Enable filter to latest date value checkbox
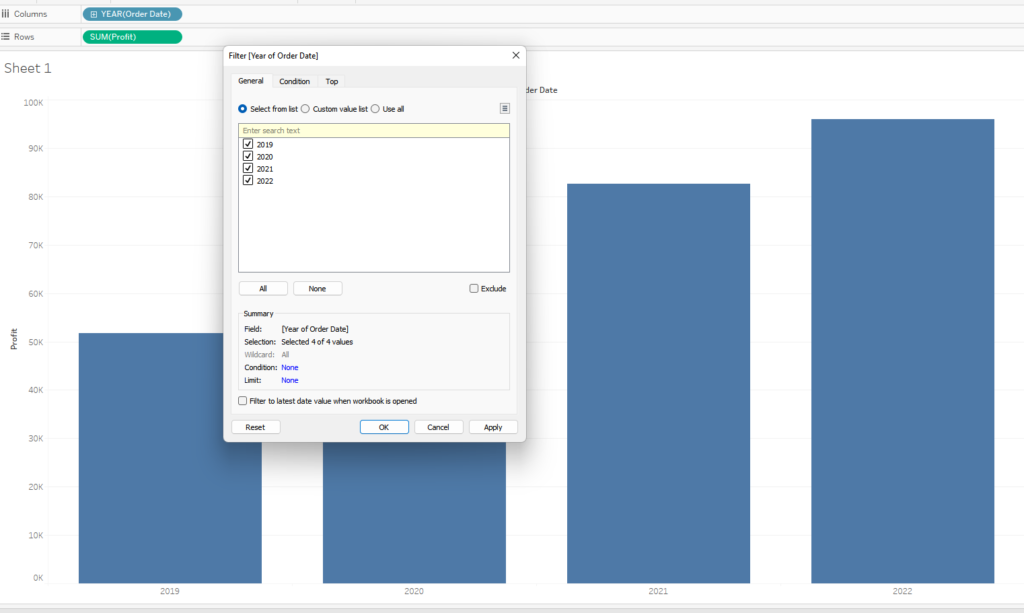The height and width of the screenshot is (613, 1024). point(243,401)
